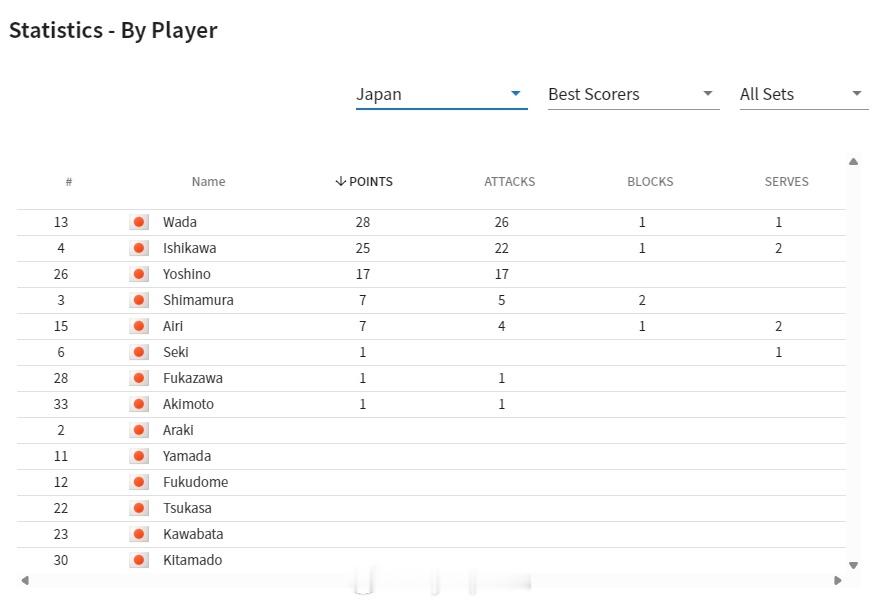Click the scroll left arrow at bottom
The image size is (884, 603).
pyautogui.click(x=25, y=580)
